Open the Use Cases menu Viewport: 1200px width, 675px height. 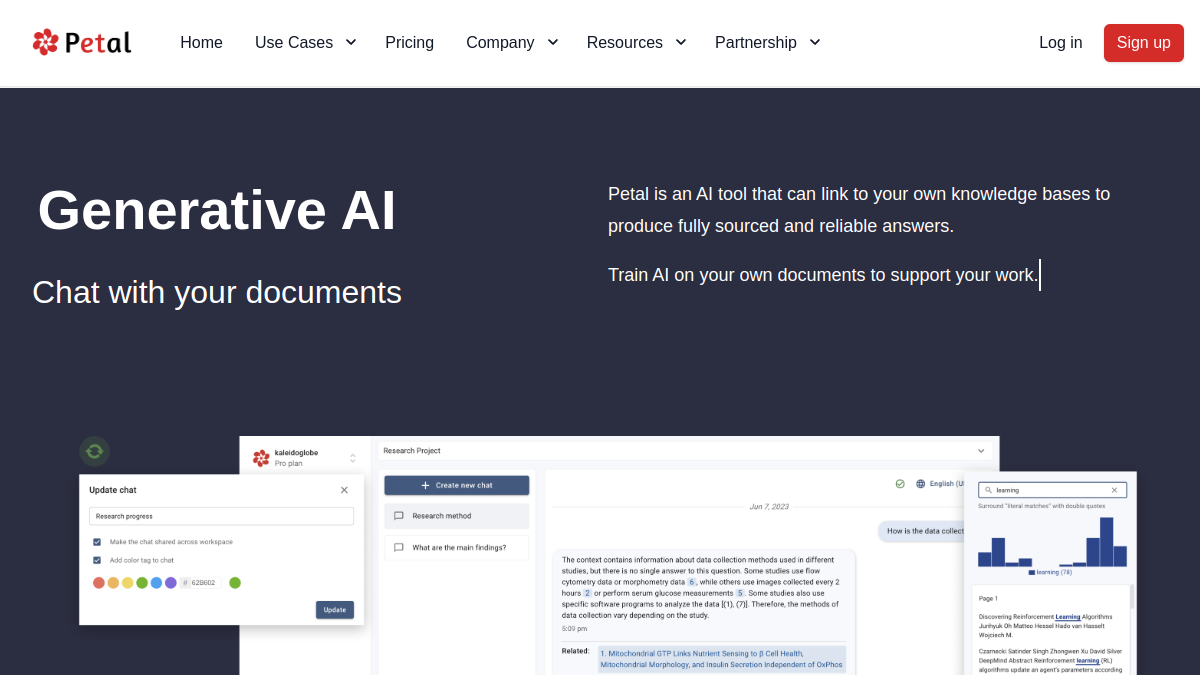pyautogui.click(x=294, y=42)
